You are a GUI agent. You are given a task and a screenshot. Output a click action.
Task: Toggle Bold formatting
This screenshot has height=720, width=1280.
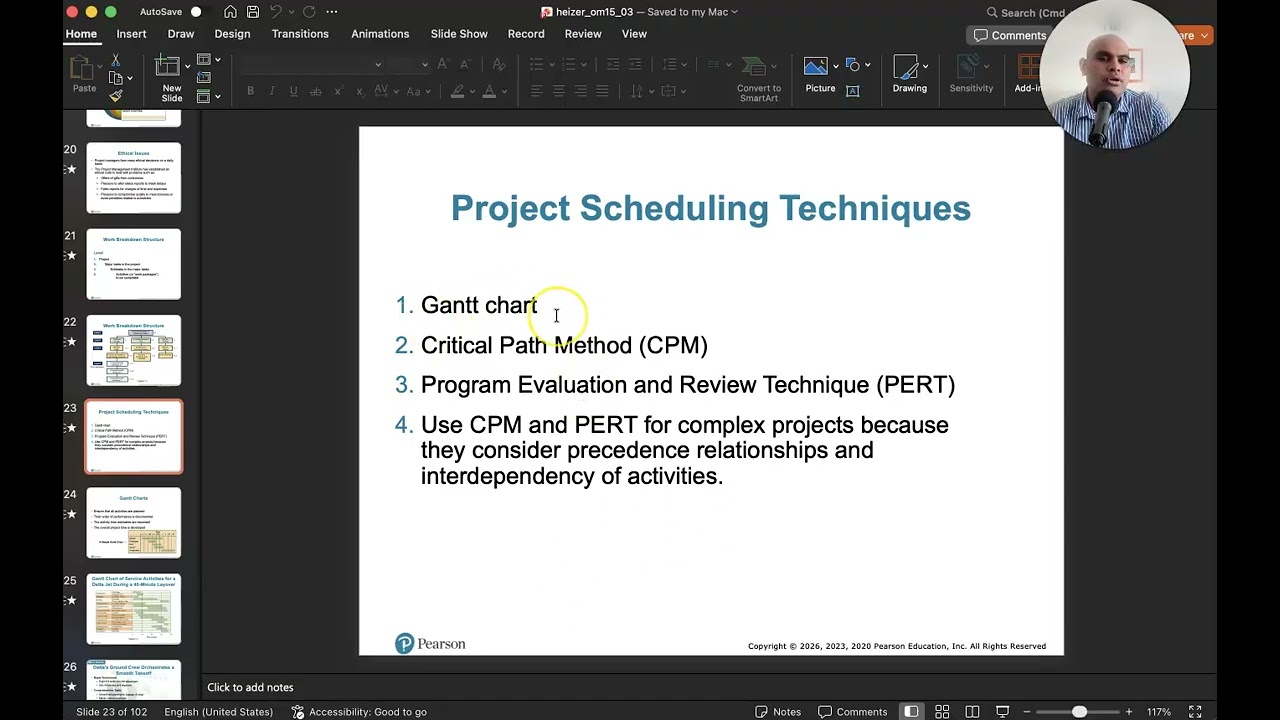click(x=250, y=91)
